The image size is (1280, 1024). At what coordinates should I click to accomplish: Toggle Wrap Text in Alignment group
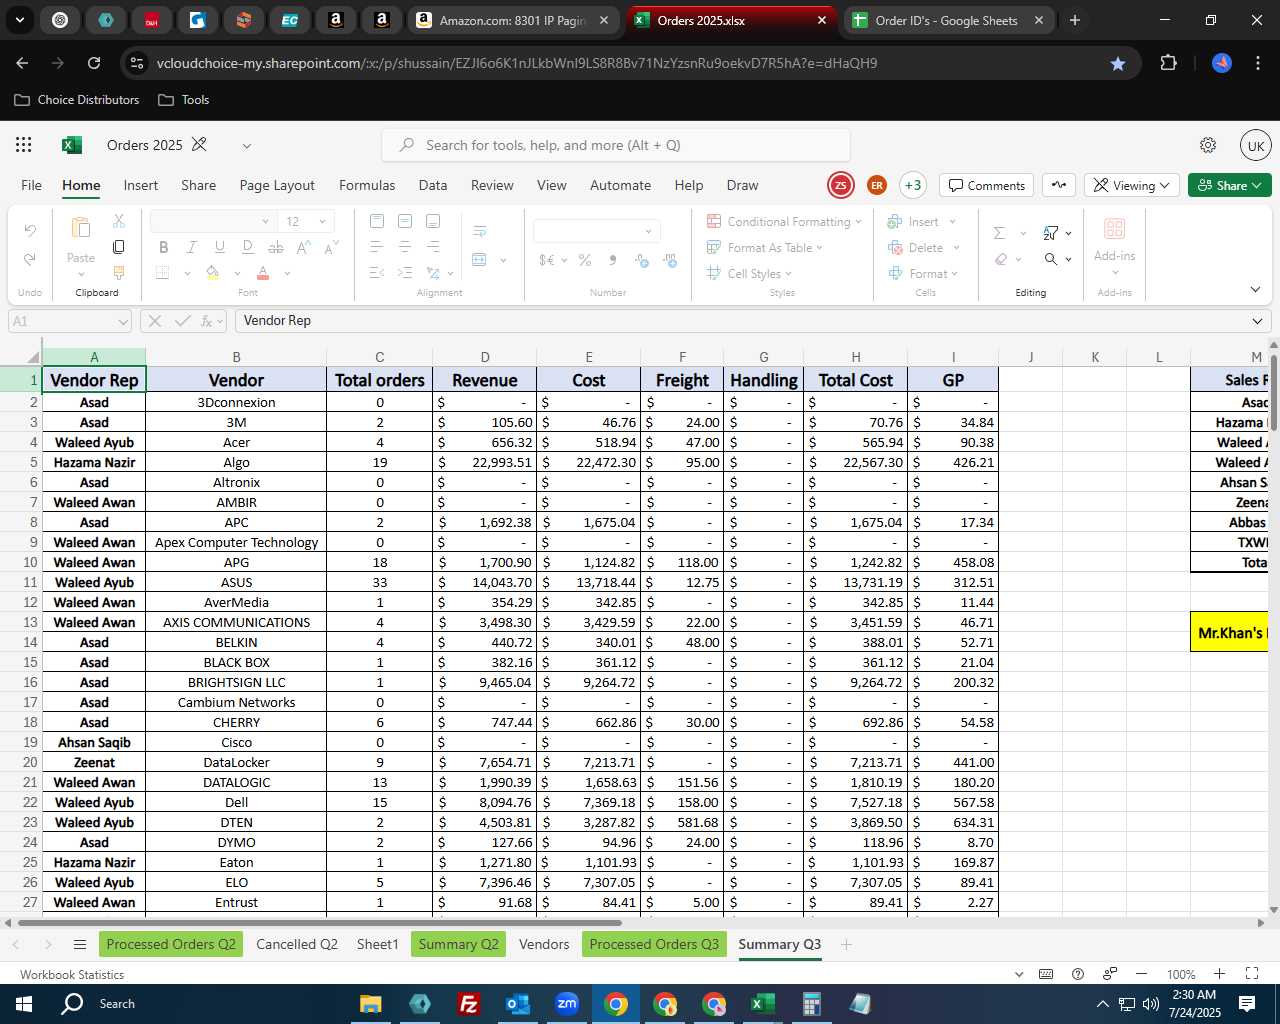point(480,231)
